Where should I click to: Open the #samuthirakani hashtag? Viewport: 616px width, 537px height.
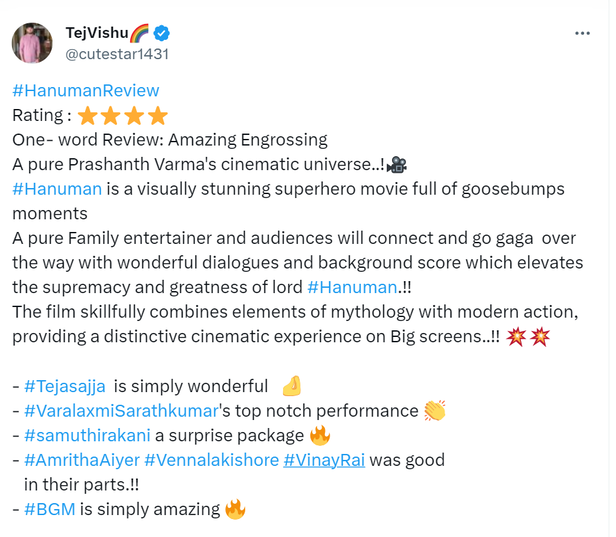84,435
